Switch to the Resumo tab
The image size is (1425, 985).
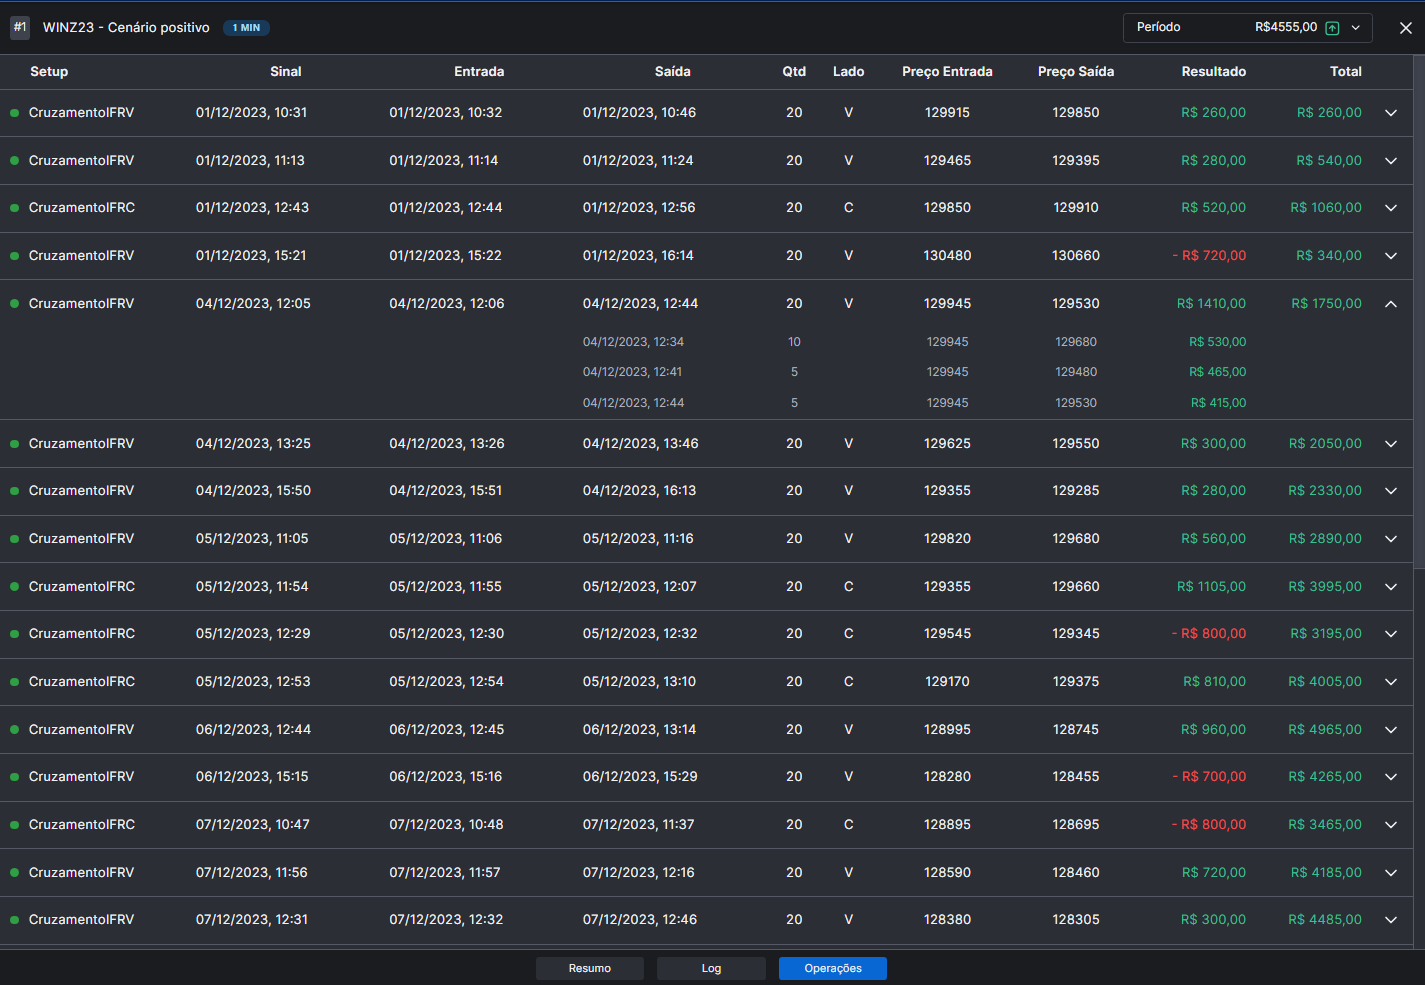(x=590, y=968)
